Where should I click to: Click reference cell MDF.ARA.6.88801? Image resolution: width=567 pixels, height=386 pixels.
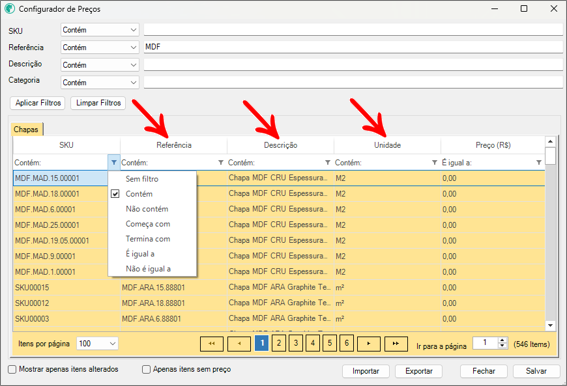pos(174,319)
